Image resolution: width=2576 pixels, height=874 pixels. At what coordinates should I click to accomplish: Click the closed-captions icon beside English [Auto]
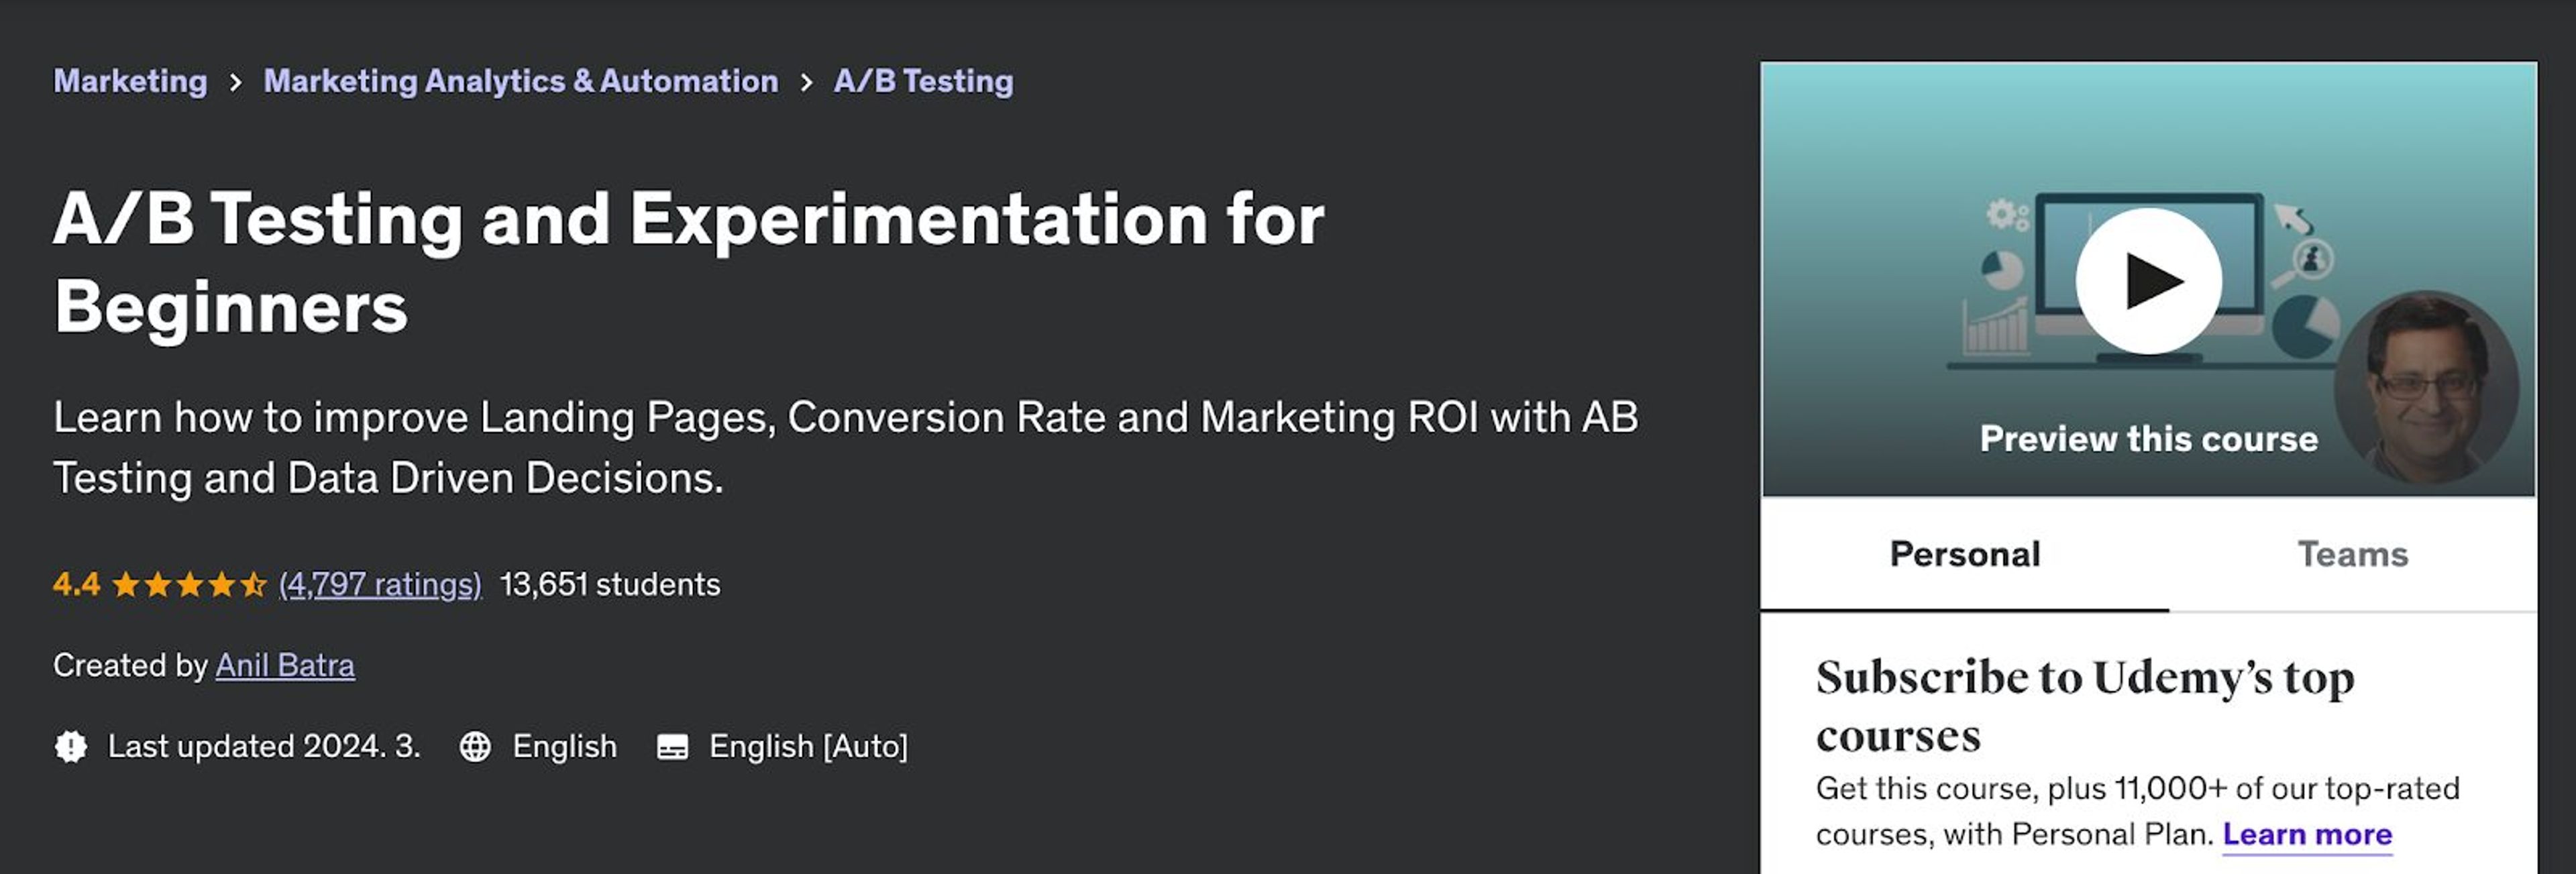[x=674, y=746]
